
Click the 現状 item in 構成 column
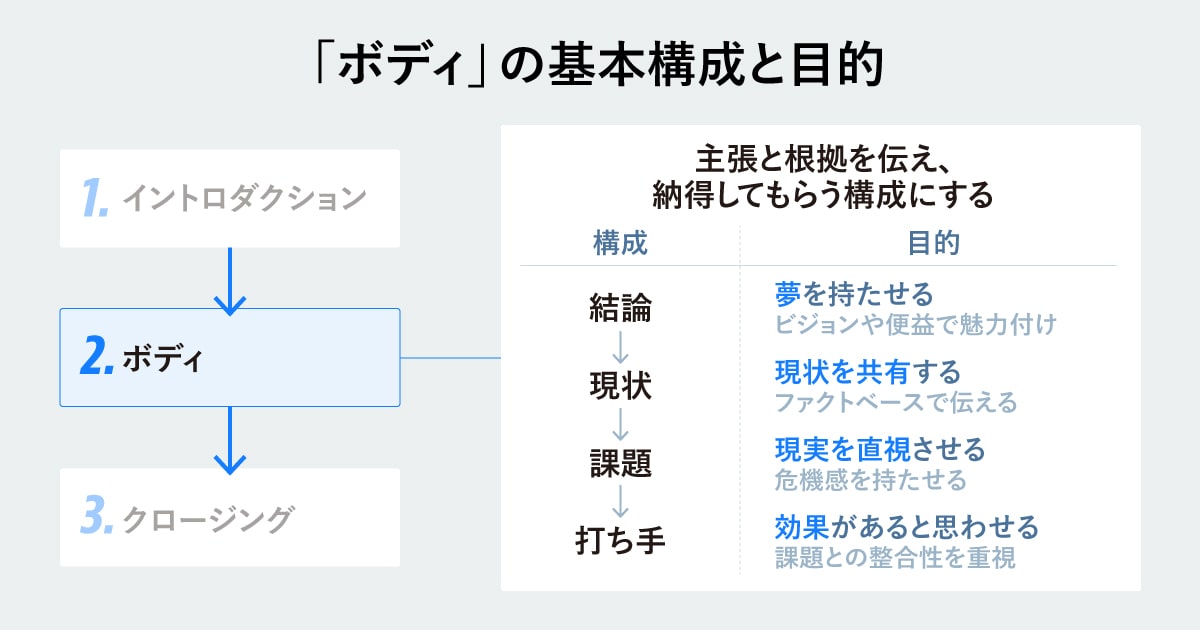tap(620, 387)
